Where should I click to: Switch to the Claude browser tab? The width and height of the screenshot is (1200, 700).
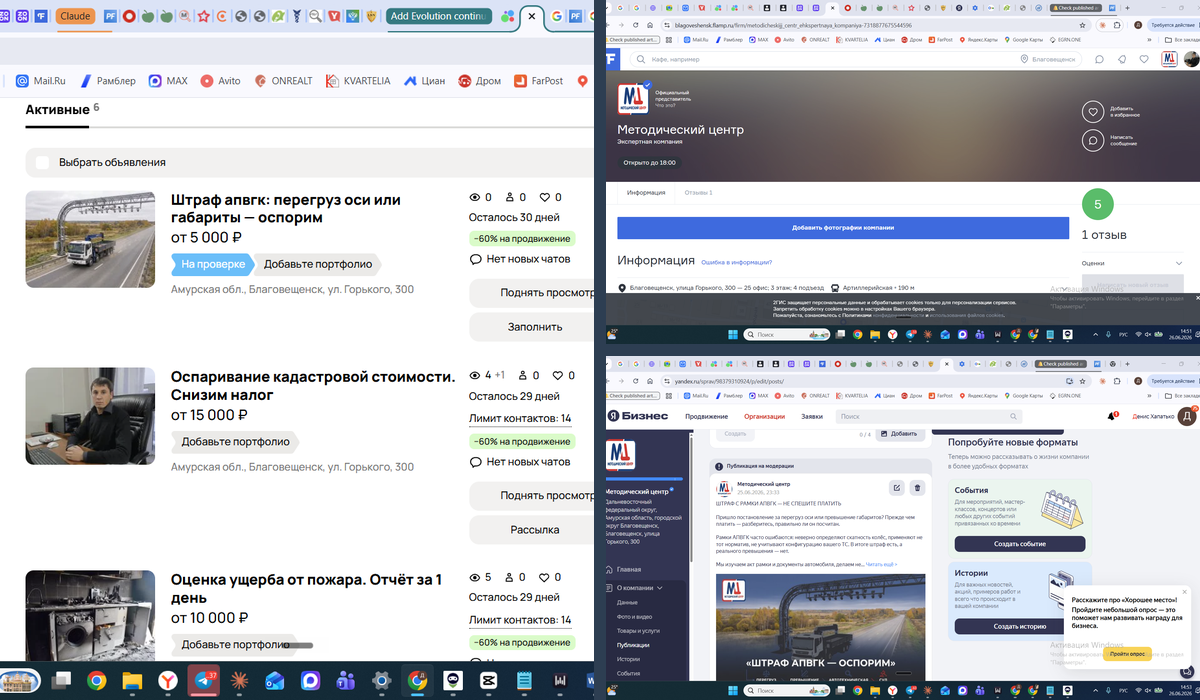pos(75,16)
